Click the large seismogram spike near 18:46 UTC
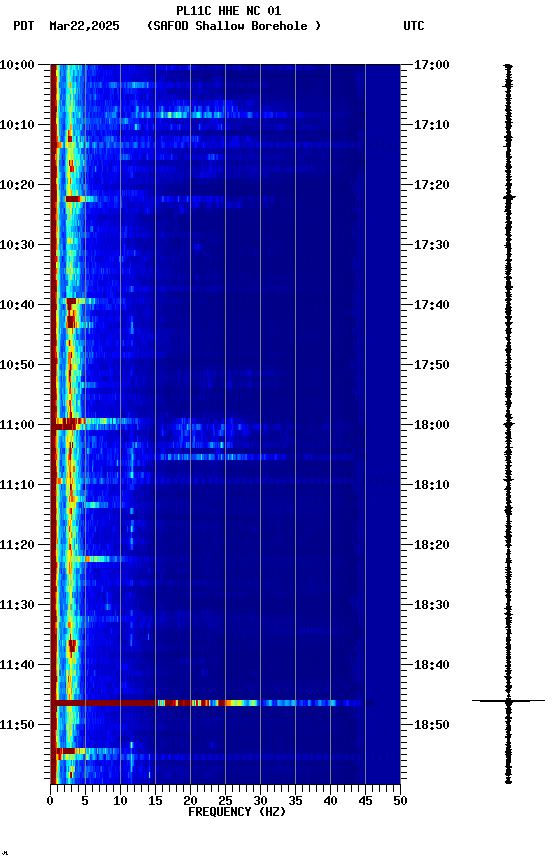The width and height of the screenshot is (552, 864). (508, 701)
